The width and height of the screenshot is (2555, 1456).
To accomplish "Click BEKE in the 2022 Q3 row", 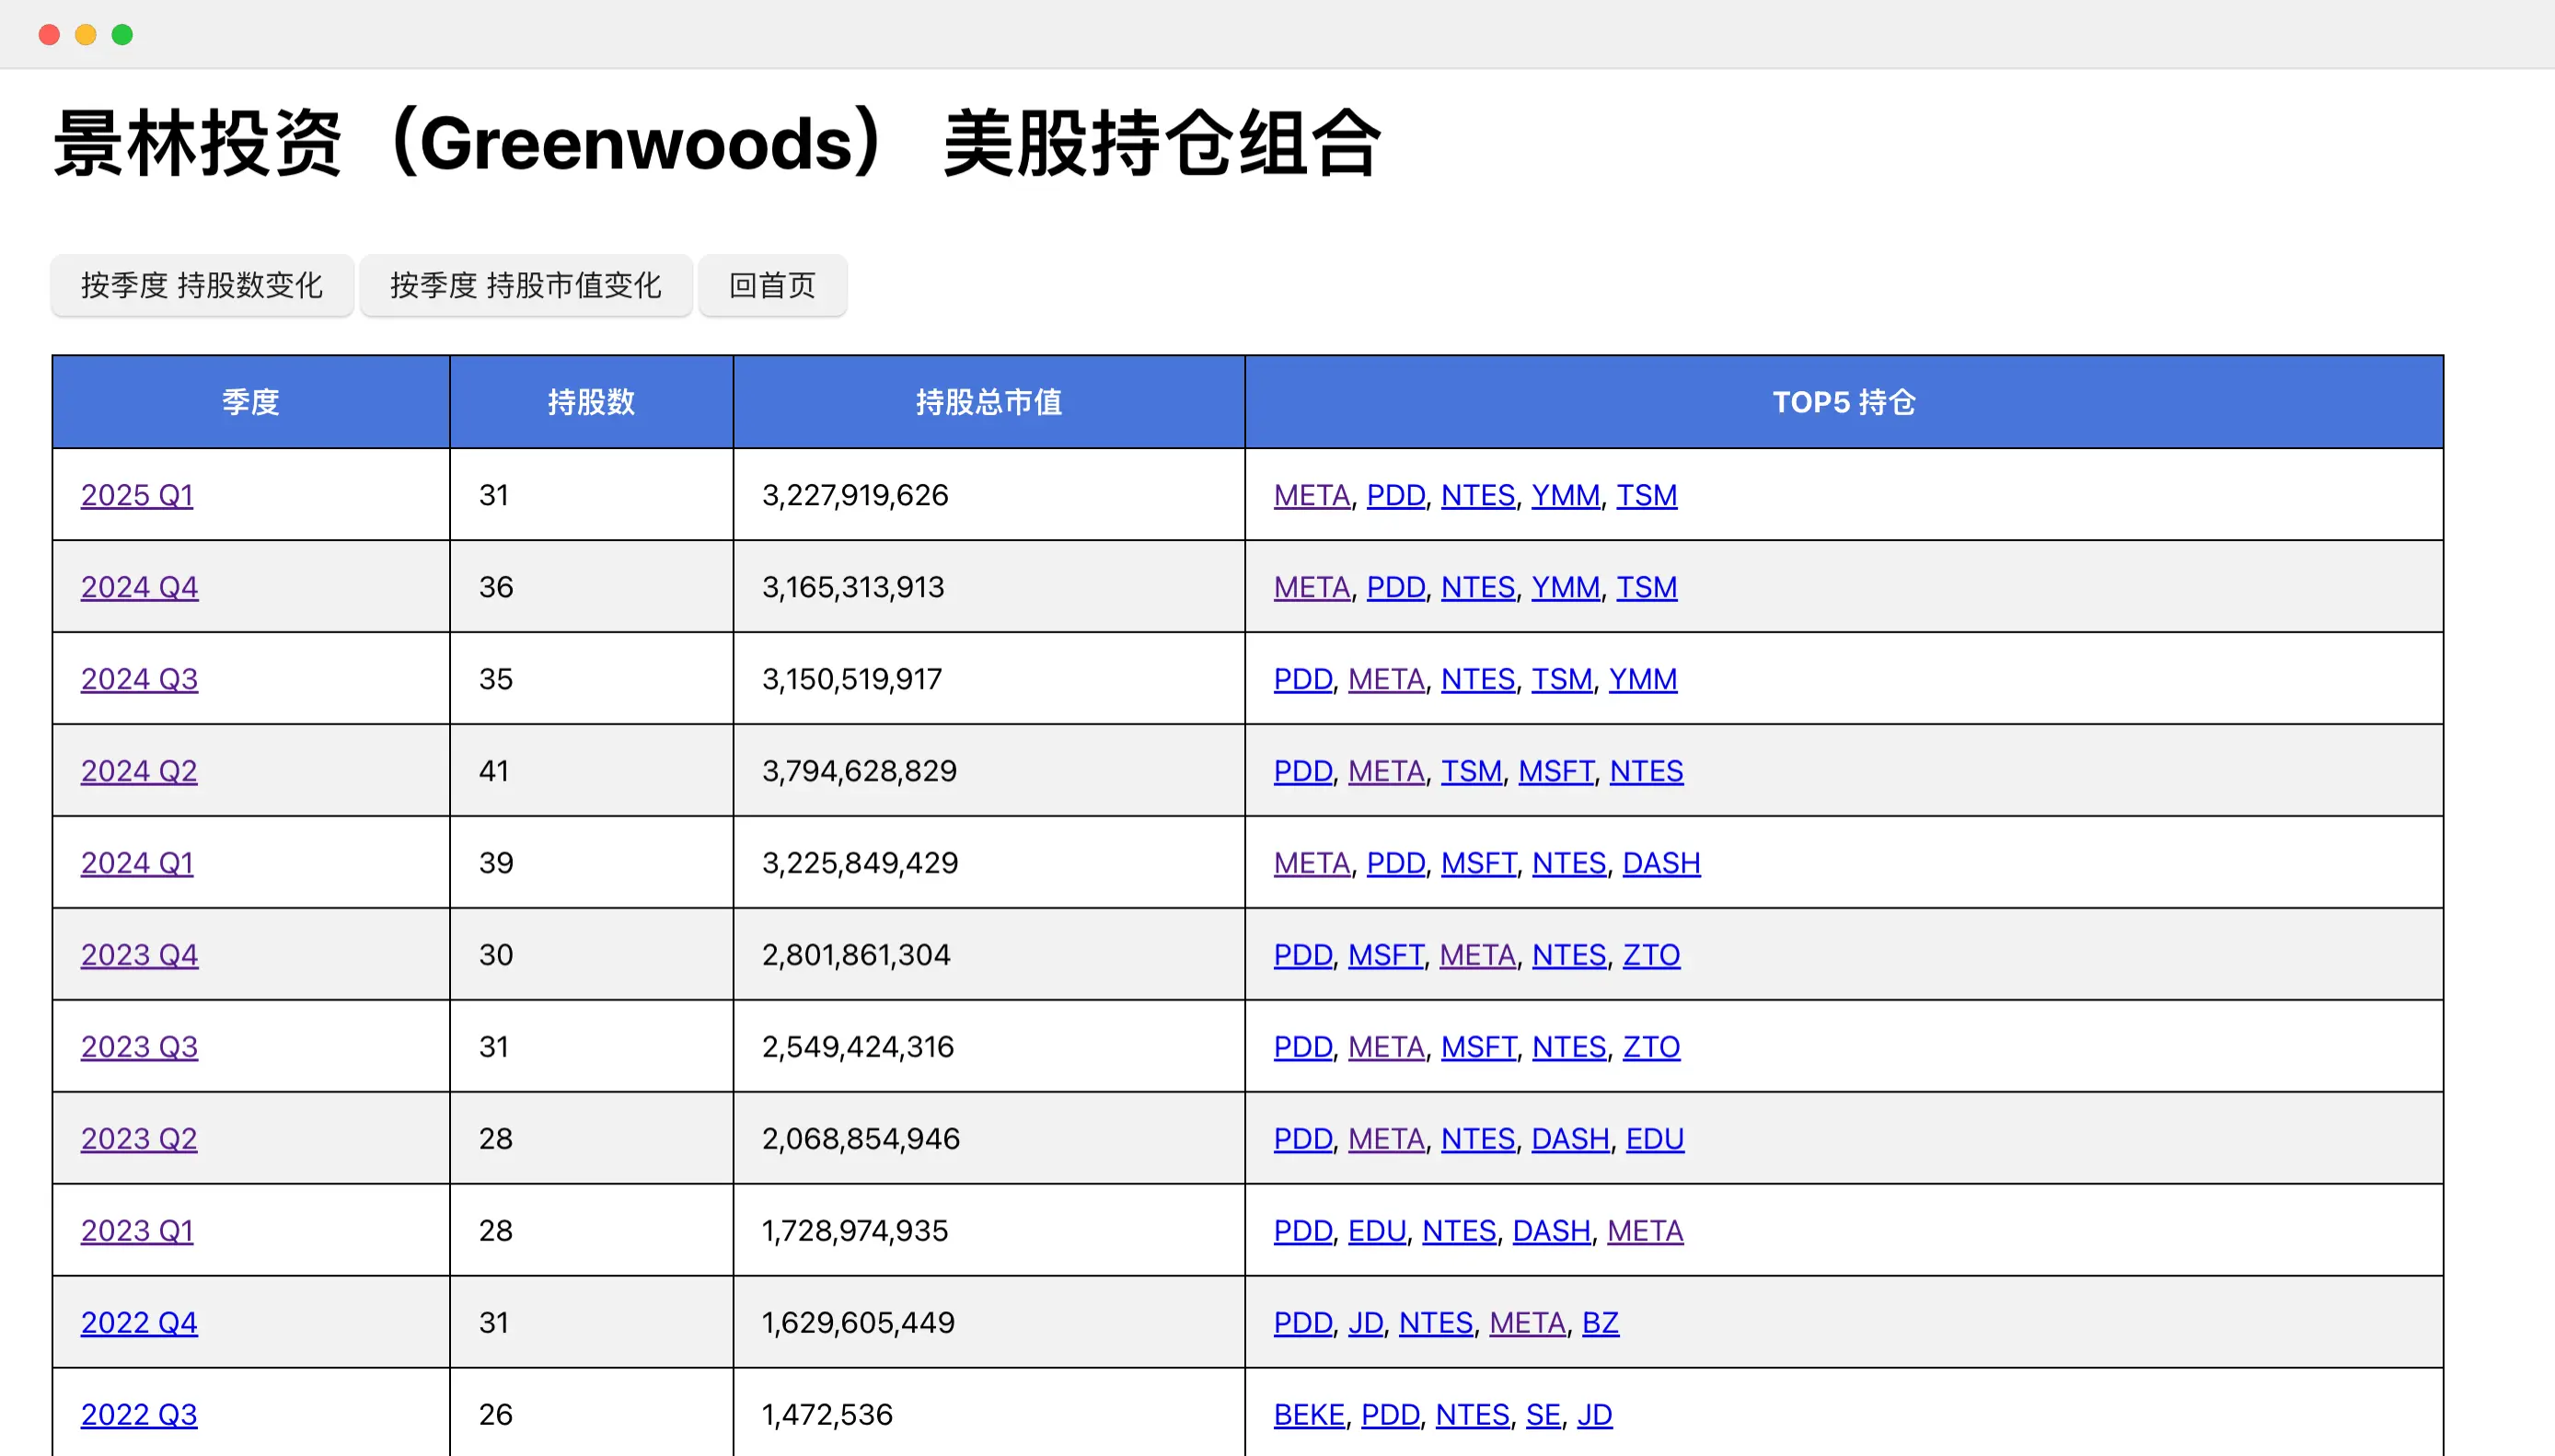I will click(1309, 1415).
